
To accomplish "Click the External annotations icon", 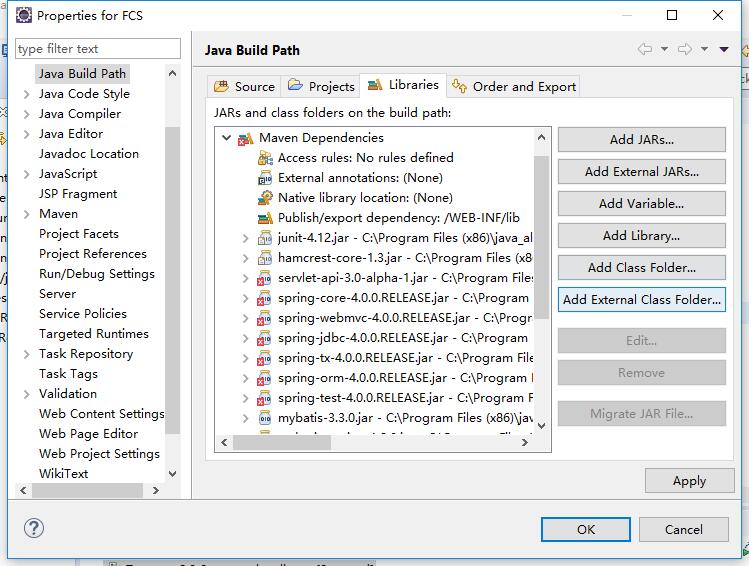I will coord(265,178).
